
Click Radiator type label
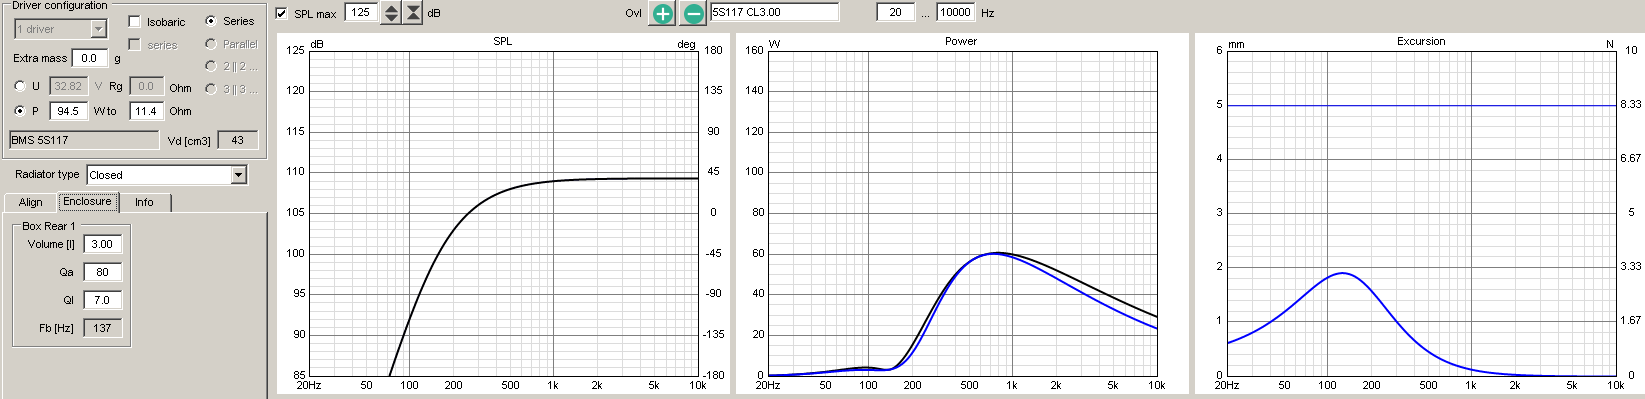point(47,174)
